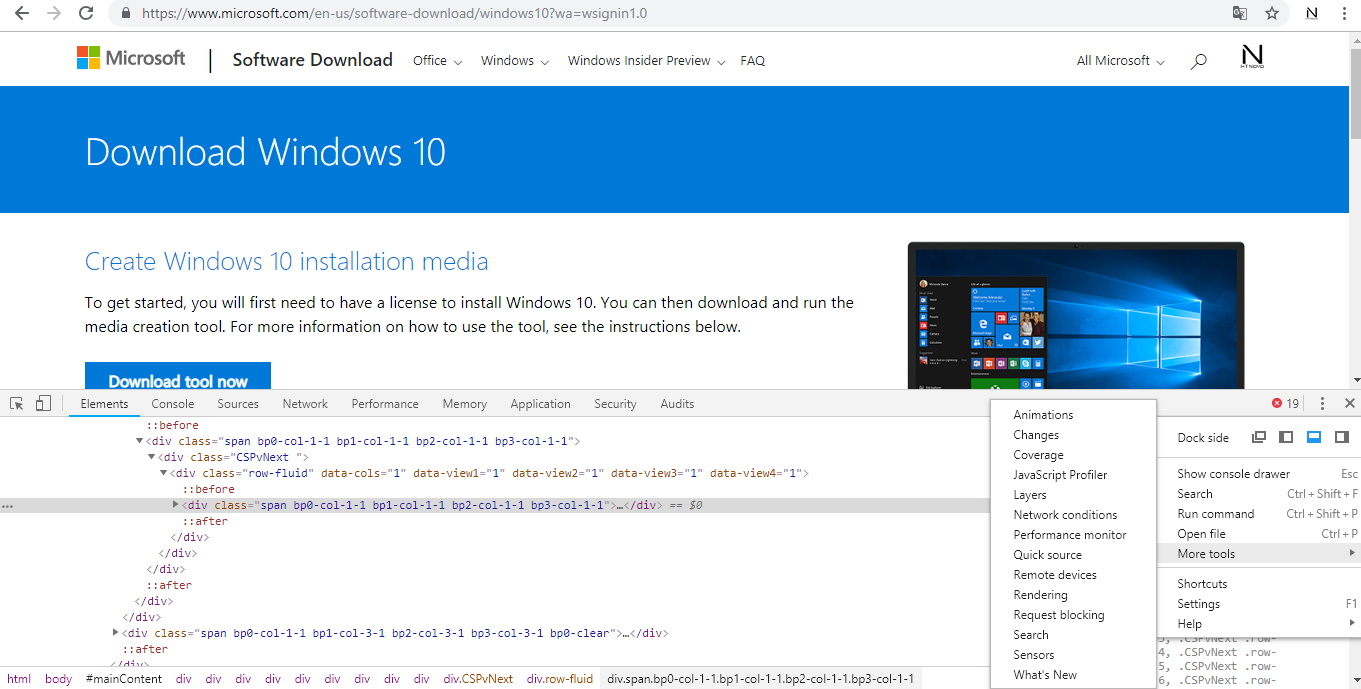Bookmark page with the star icon
The width and height of the screenshot is (1361, 689).
coord(1272,14)
